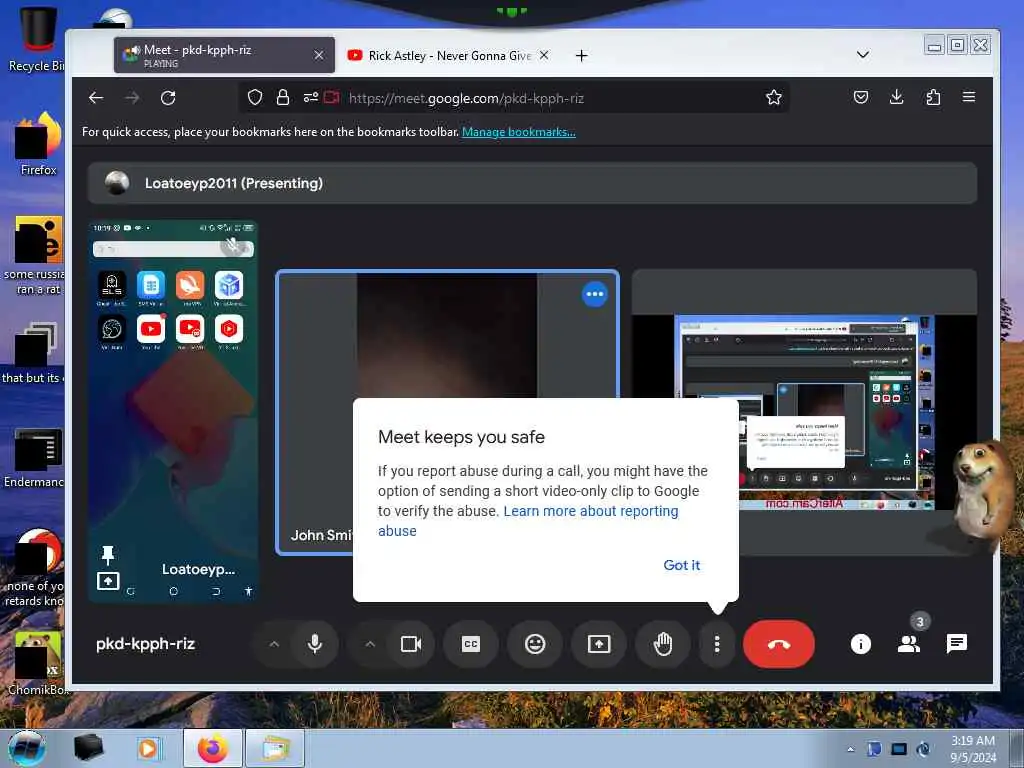
Task: Open tracking protection shield icon
Action: (255, 98)
